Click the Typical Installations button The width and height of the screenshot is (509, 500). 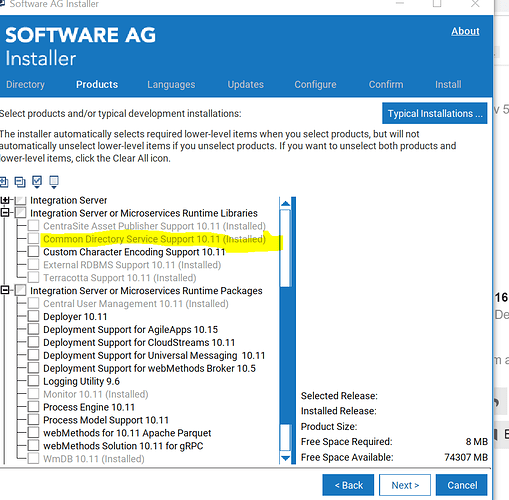[435, 113]
